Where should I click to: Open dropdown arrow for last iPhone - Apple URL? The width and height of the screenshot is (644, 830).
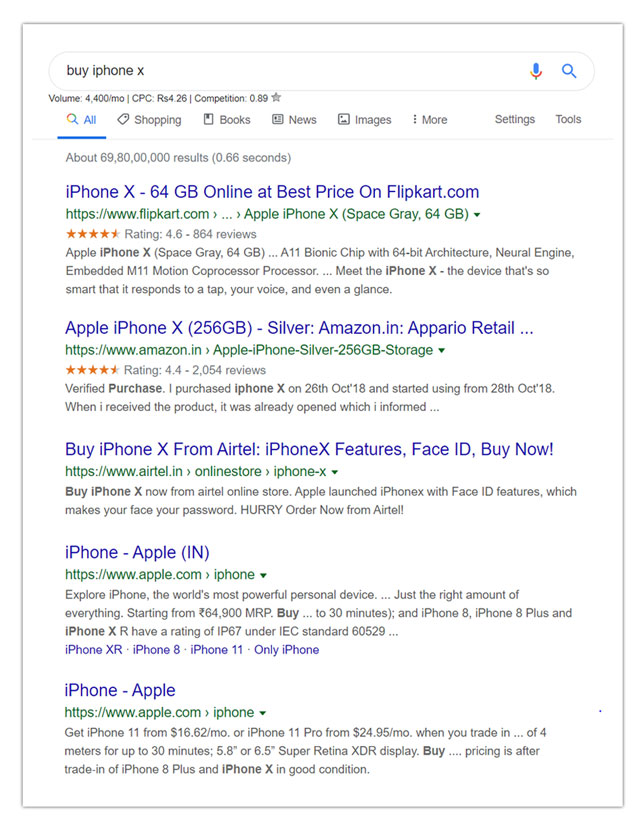coord(262,713)
